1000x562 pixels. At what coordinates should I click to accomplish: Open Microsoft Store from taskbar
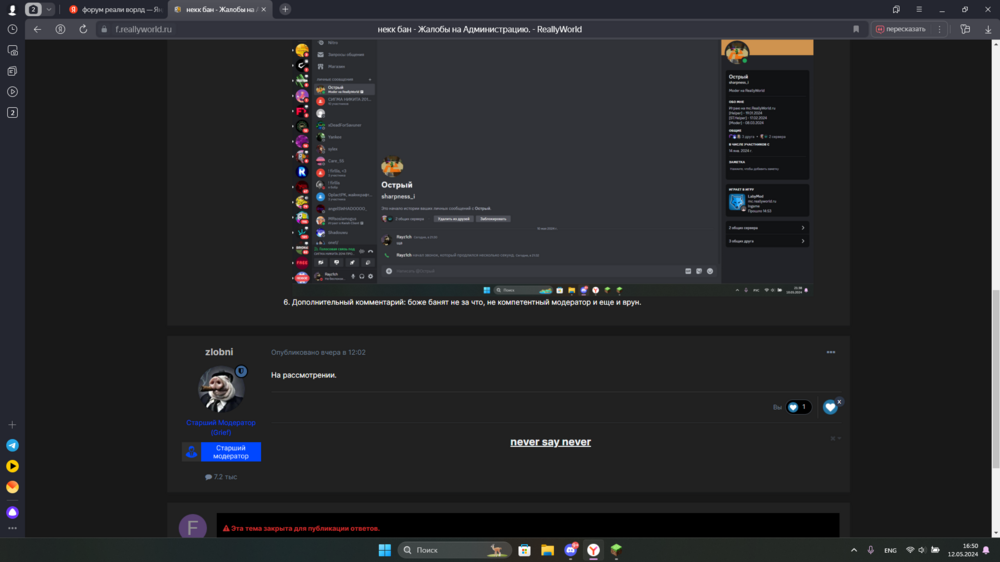524,550
